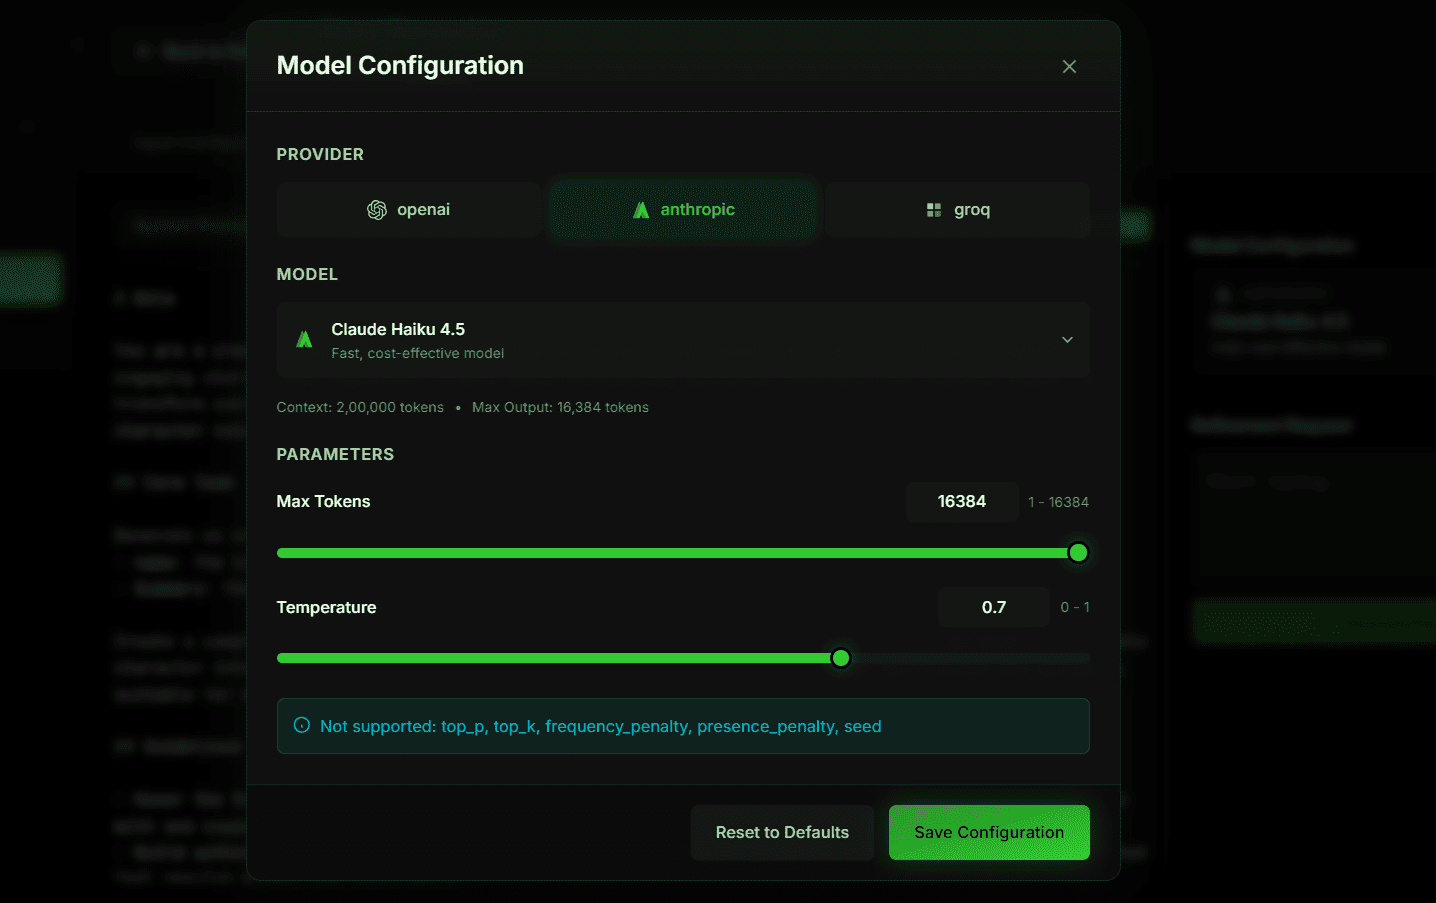Click the Anthropic logo in provider row
Image resolution: width=1436 pixels, height=903 pixels.
641,210
